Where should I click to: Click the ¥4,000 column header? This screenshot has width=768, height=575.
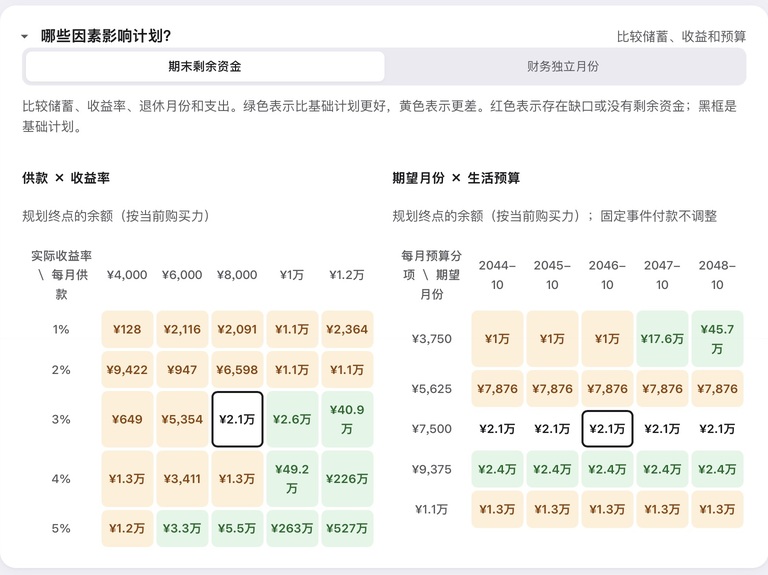(127, 275)
